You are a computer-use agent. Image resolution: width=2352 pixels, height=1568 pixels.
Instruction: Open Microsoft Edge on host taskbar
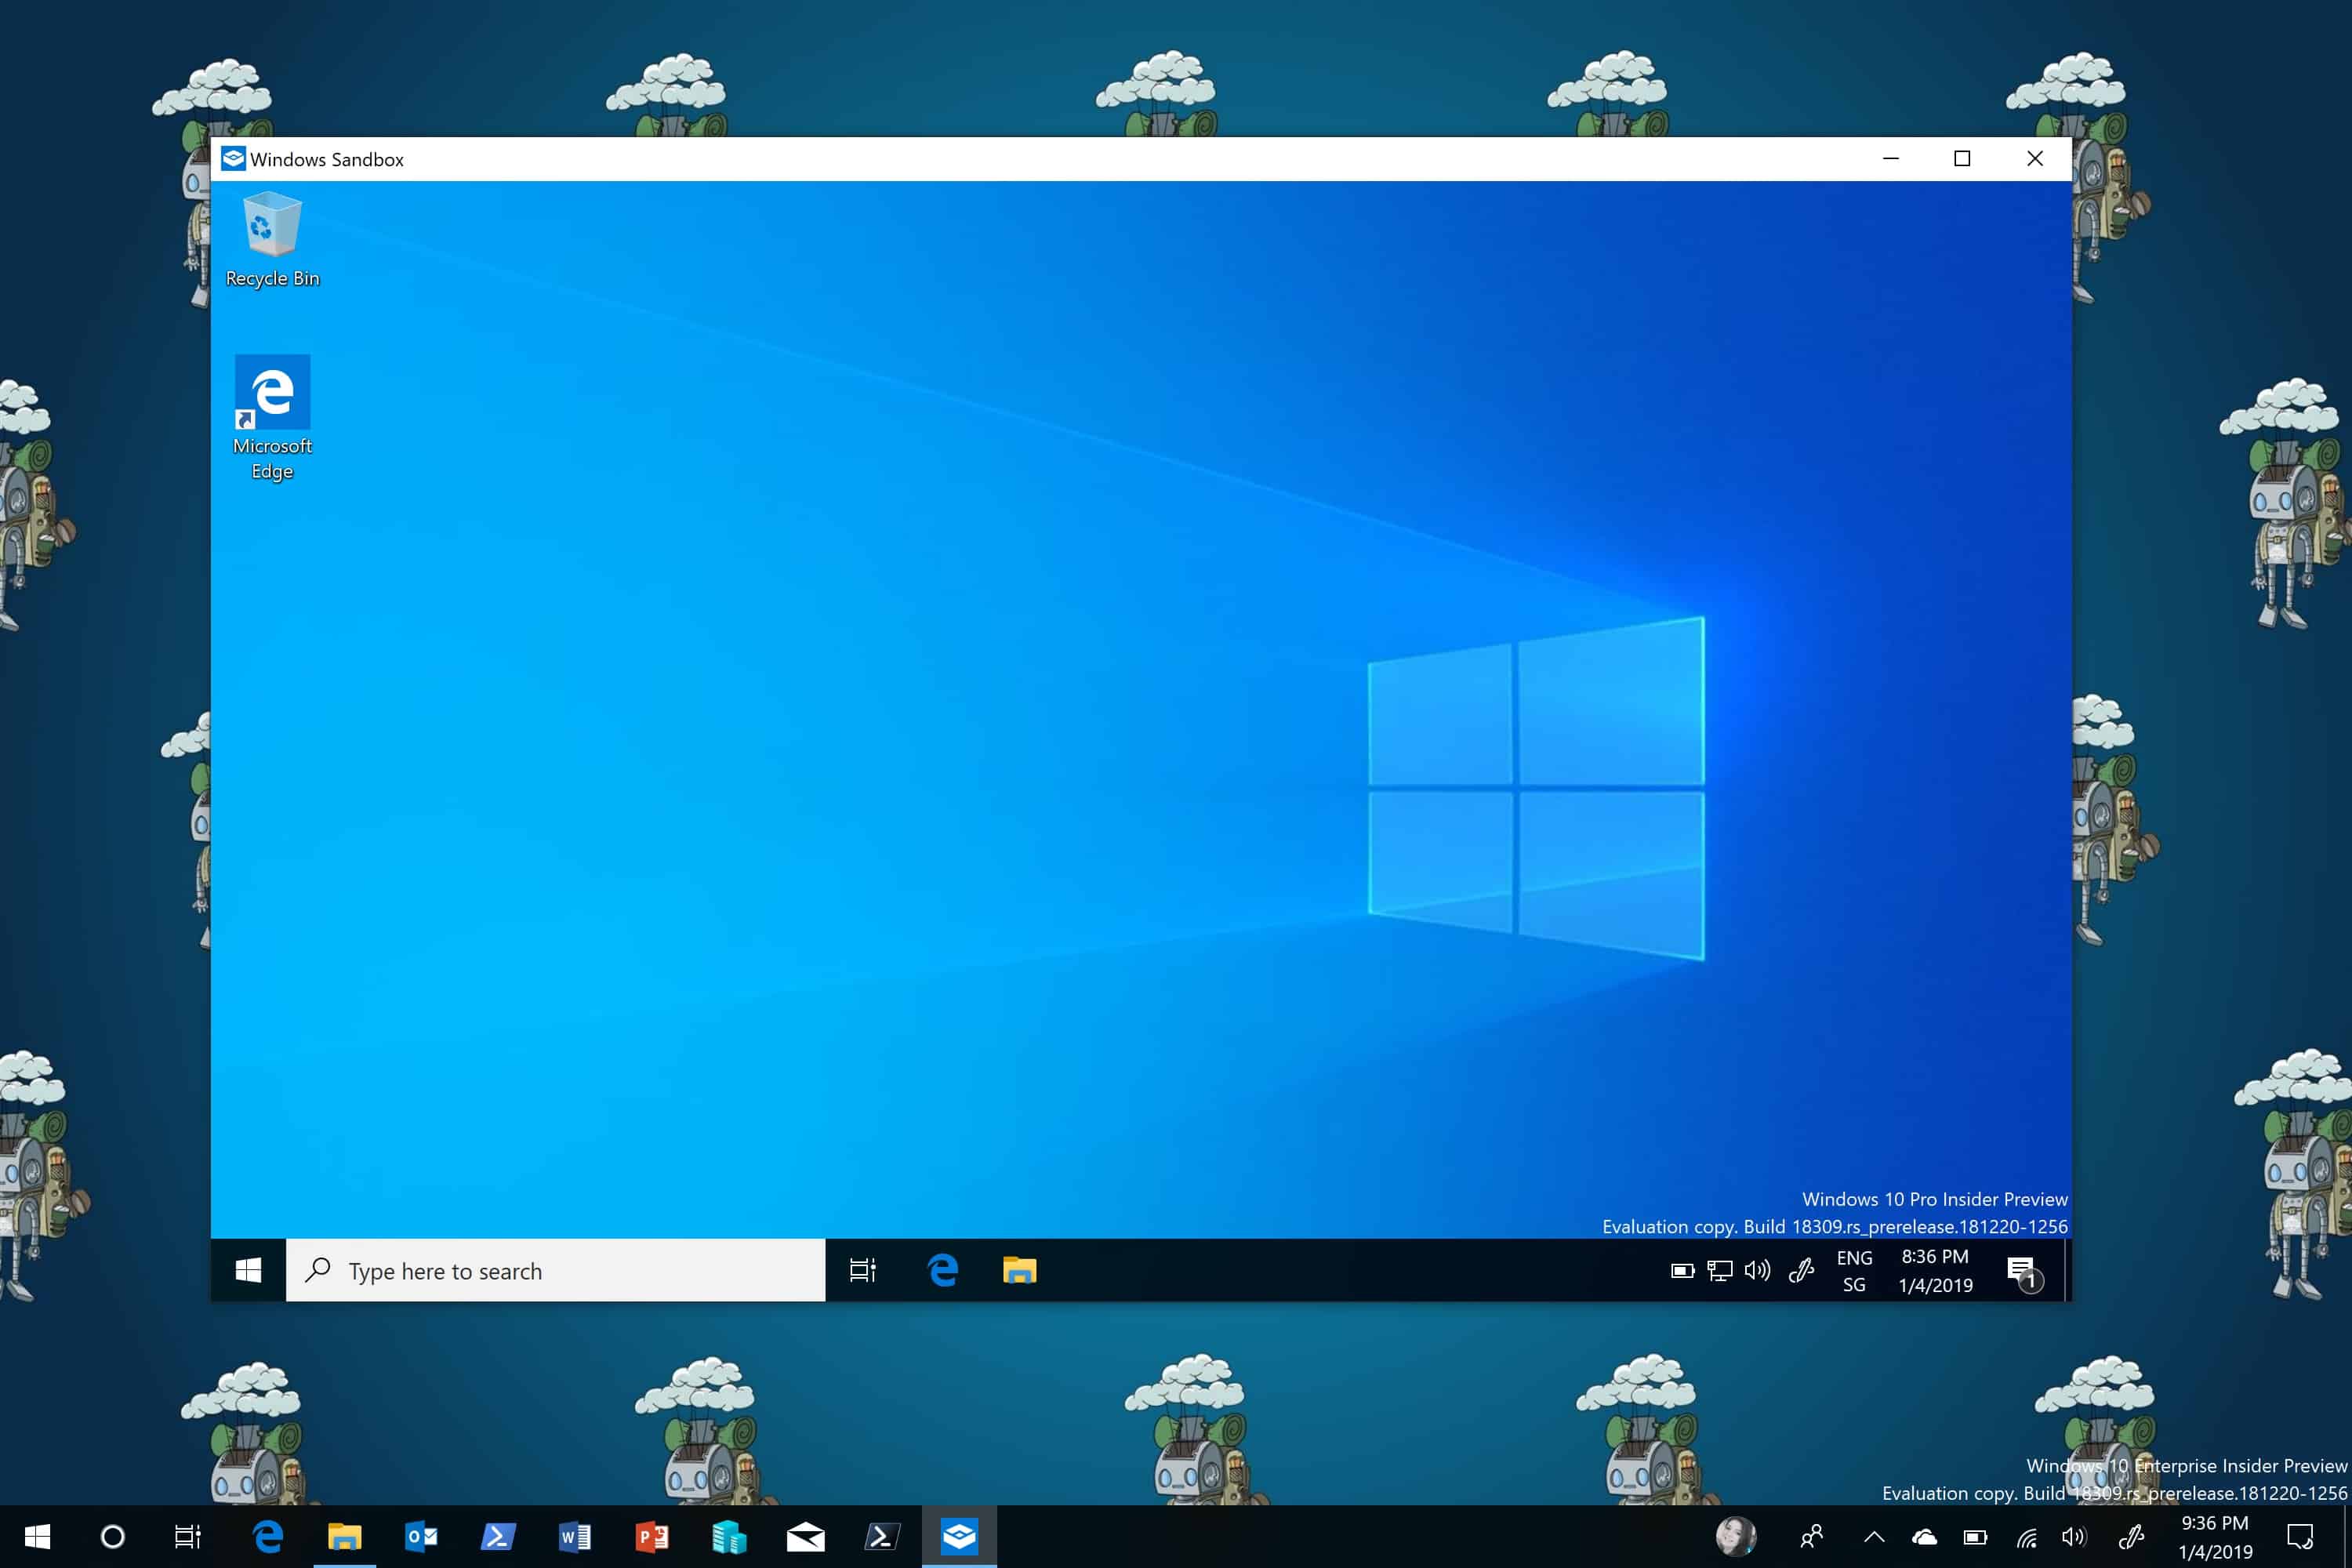[x=268, y=1537]
